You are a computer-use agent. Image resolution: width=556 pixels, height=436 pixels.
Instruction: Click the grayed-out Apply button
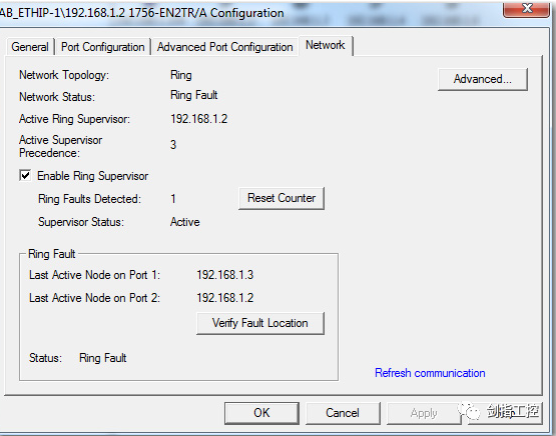[424, 413]
